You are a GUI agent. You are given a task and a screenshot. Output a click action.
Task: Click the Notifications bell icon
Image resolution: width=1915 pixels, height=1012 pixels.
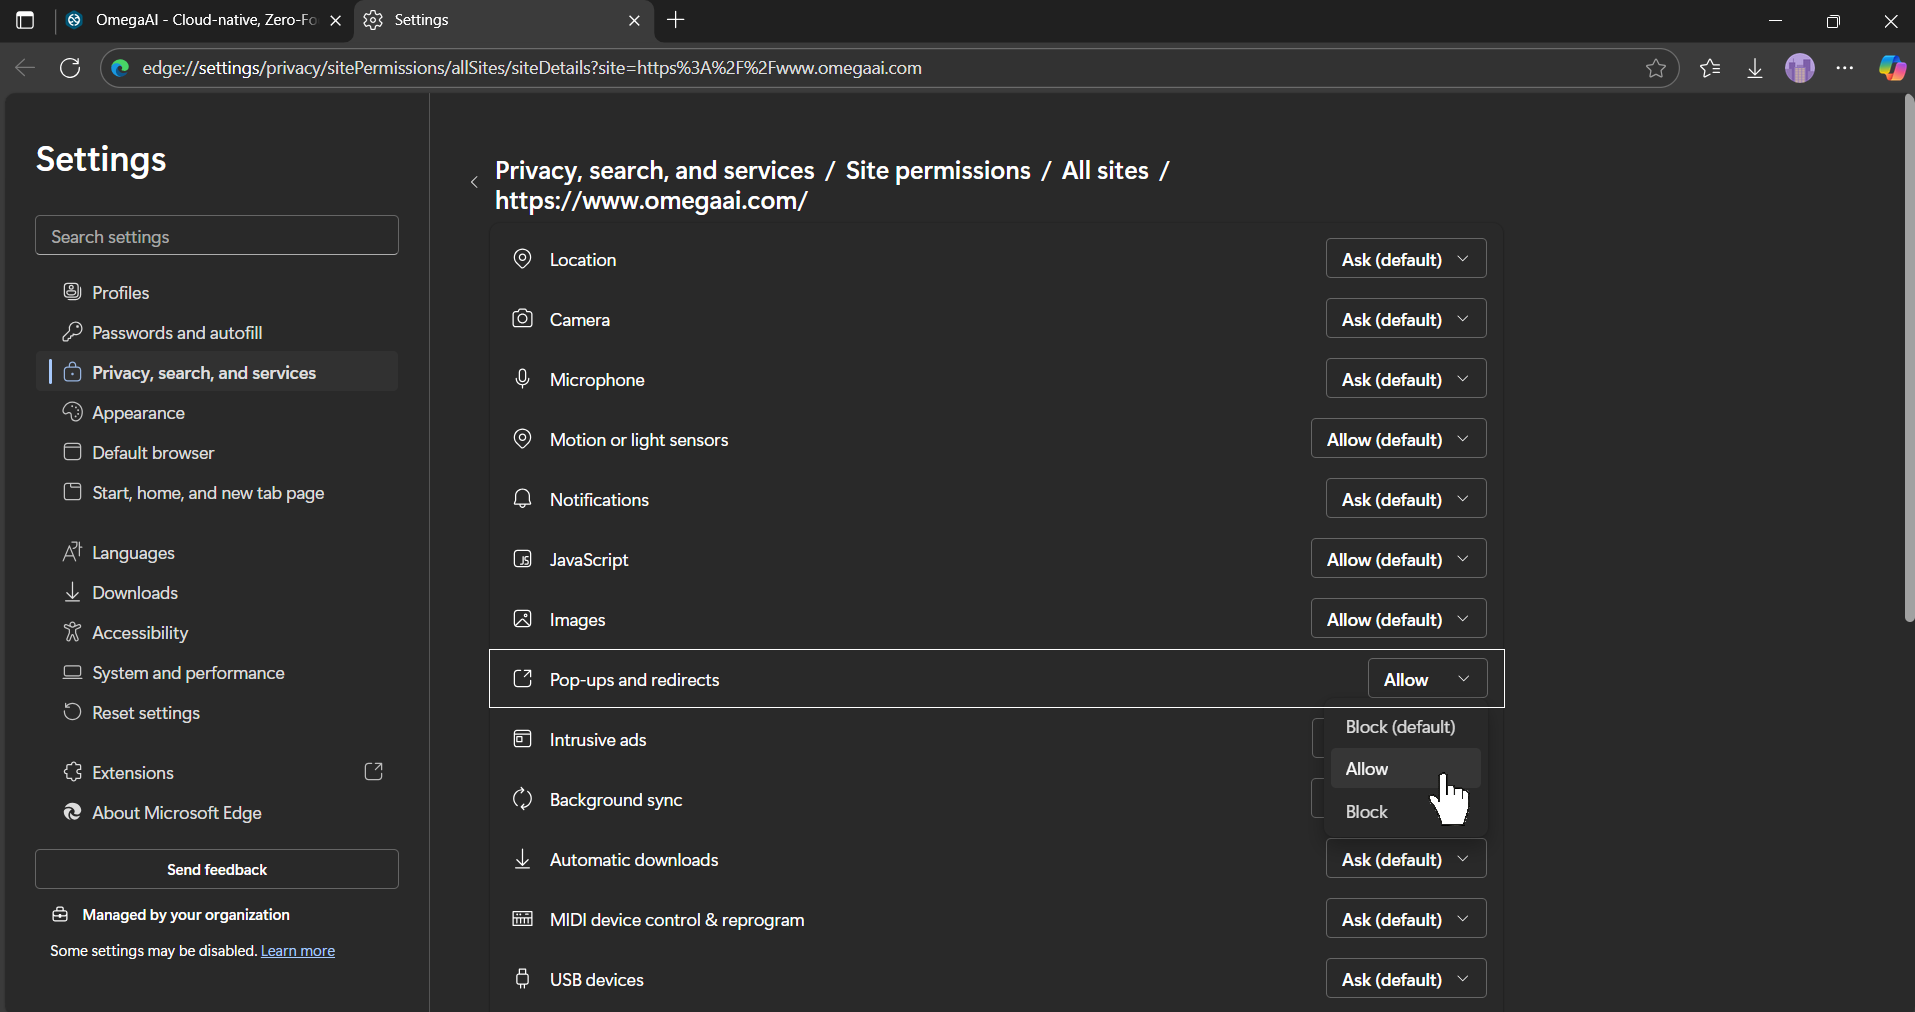522,498
